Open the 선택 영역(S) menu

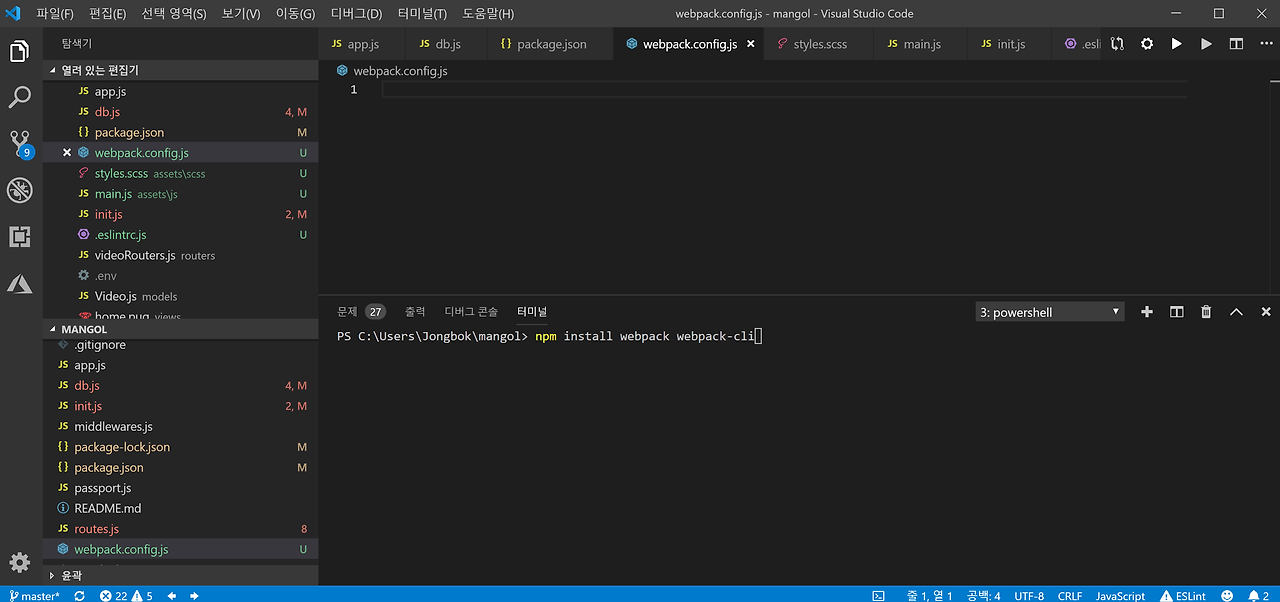[x=173, y=14]
